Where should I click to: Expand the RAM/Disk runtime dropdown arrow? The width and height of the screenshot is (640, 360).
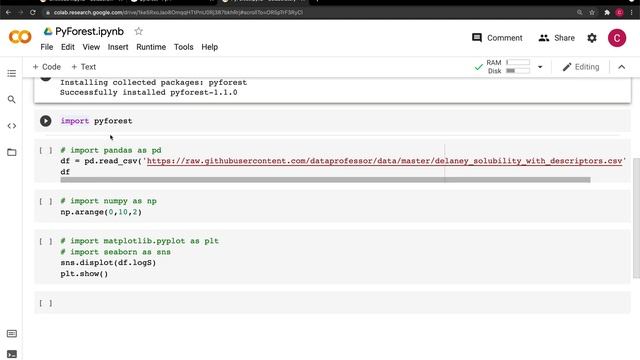(540, 67)
